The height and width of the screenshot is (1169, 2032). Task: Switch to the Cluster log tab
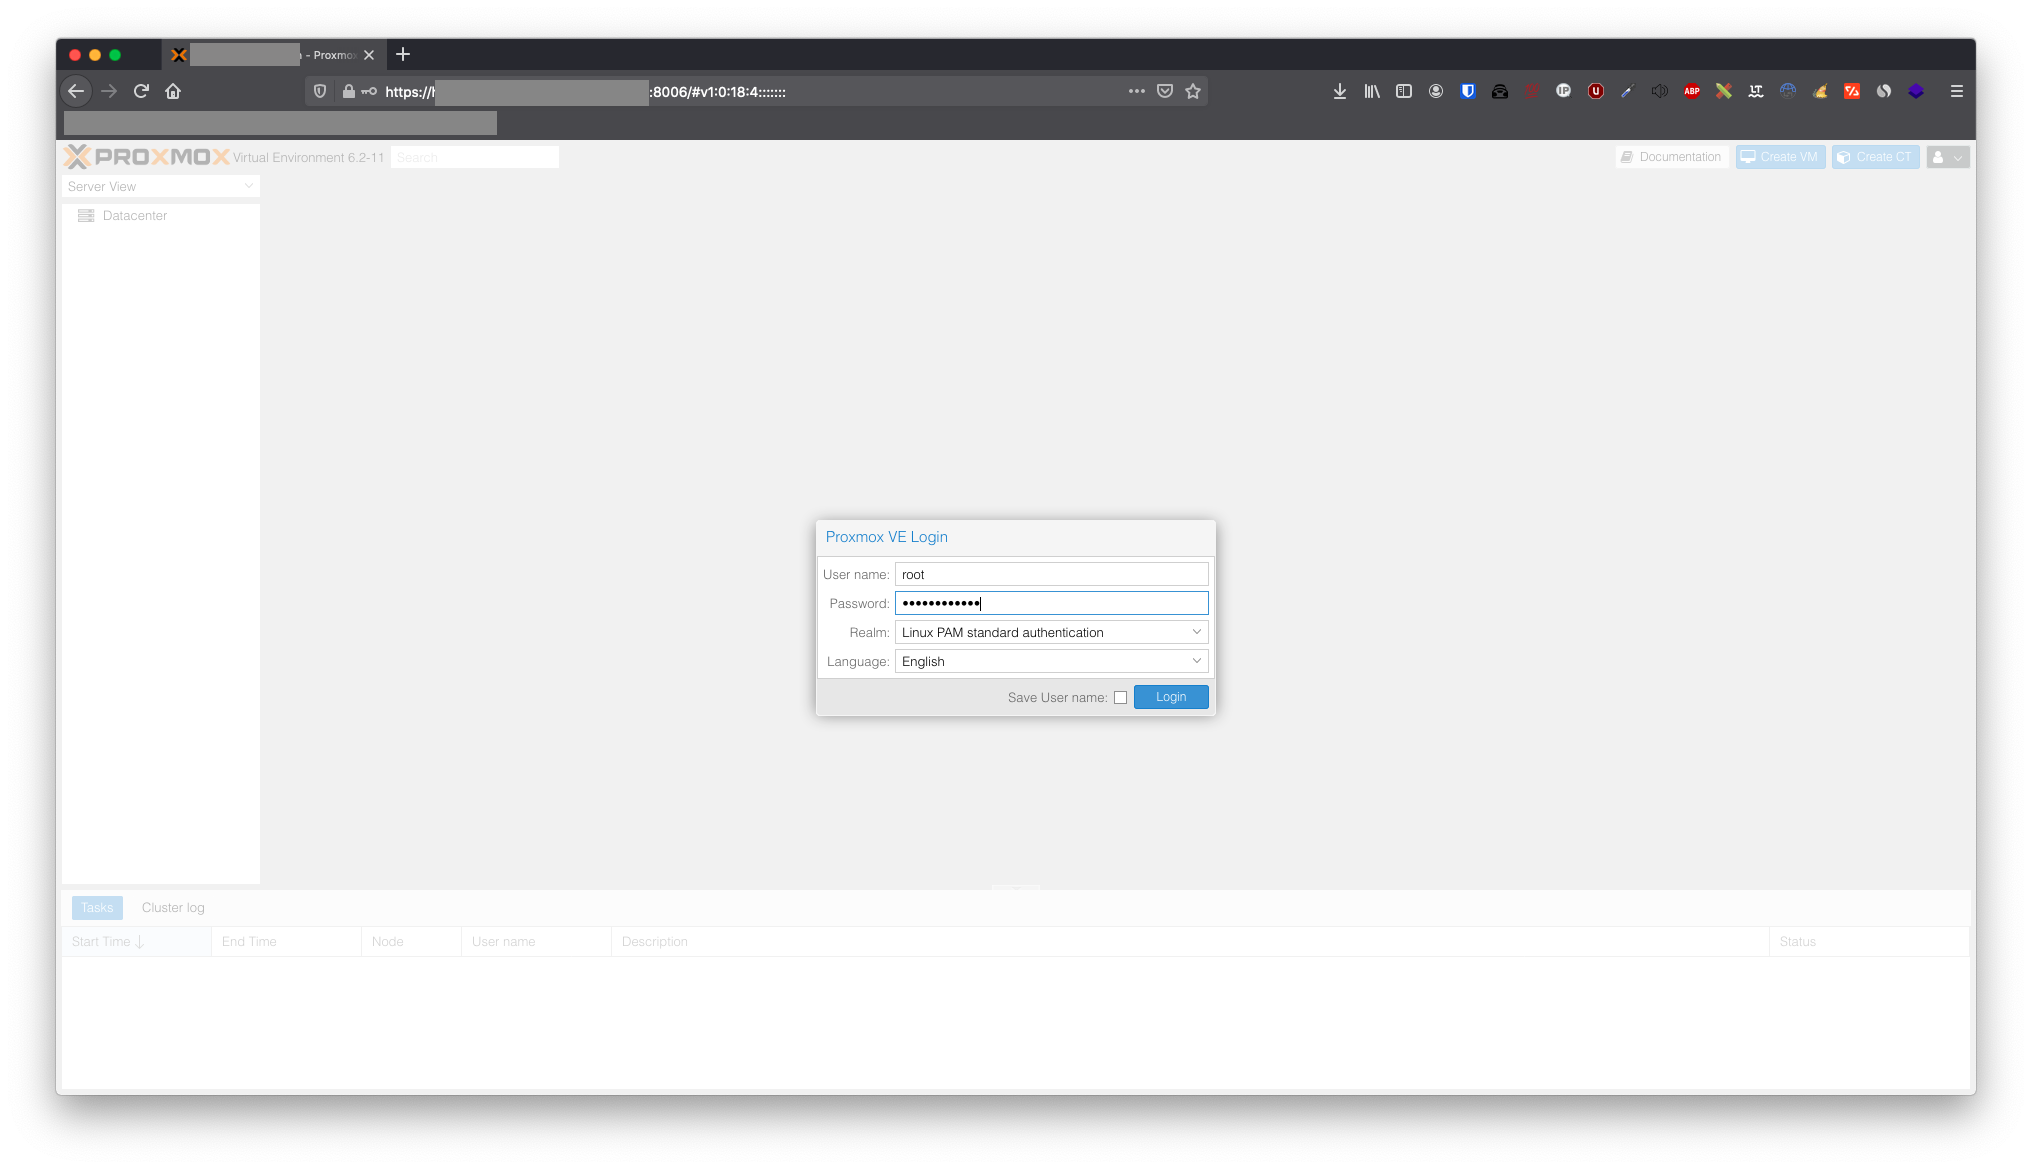point(173,907)
